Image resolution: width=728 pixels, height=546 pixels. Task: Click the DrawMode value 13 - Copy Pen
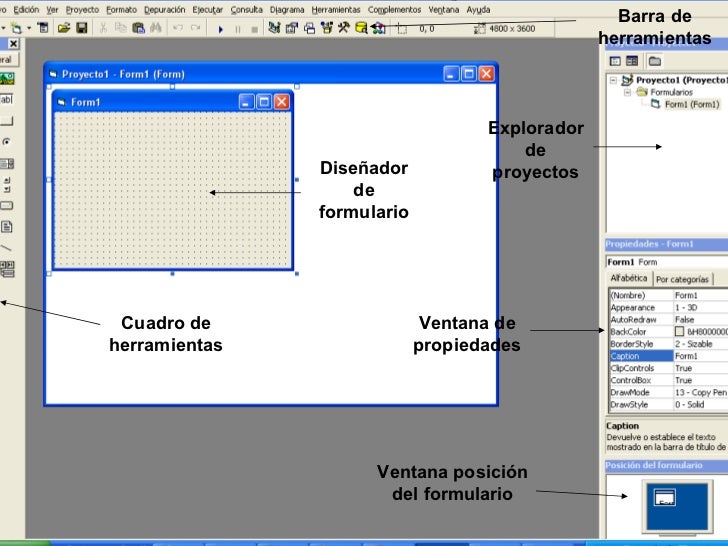click(x=701, y=392)
